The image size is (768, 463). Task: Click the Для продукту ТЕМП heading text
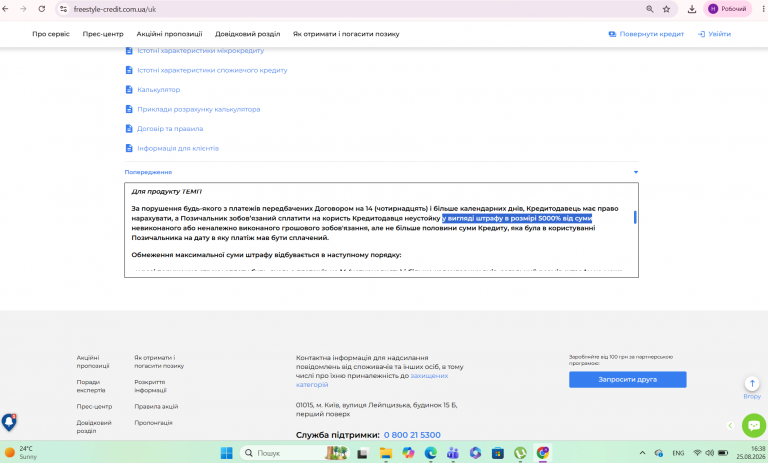coord(167,192)
